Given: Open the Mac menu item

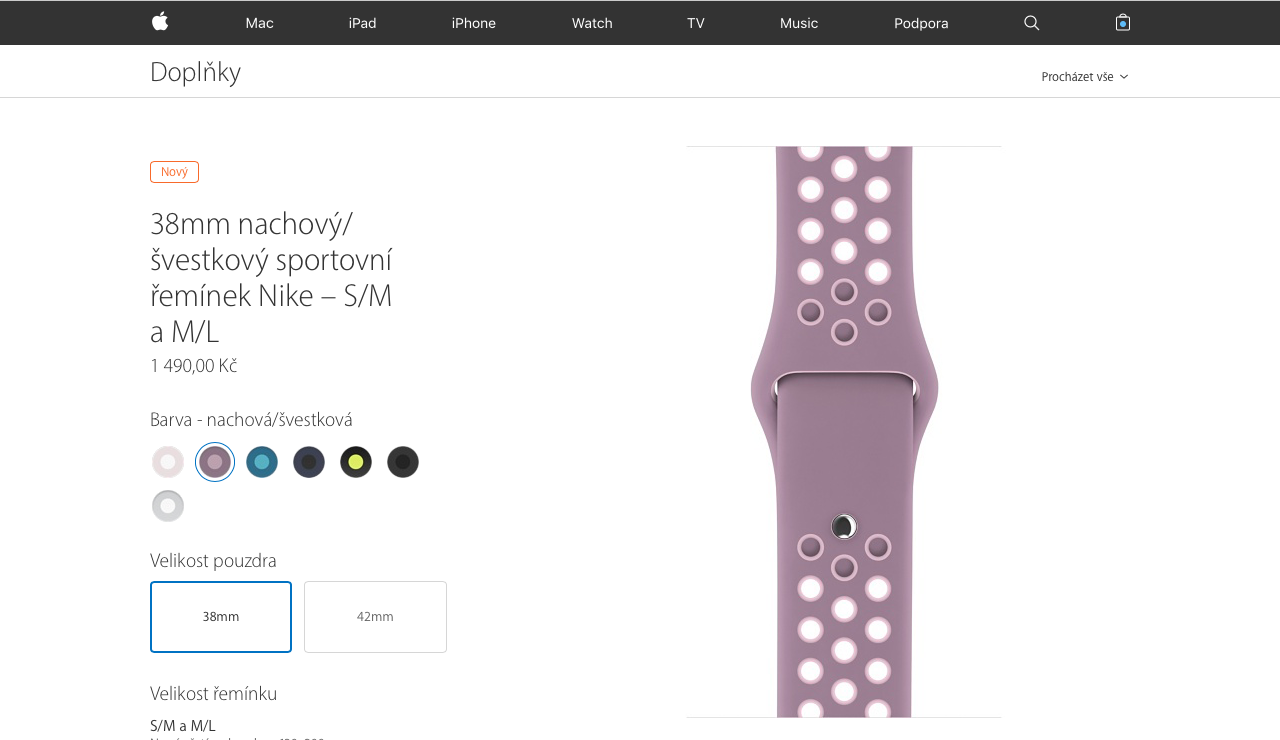Looking at the screenshot, I should tap(259, 23).
